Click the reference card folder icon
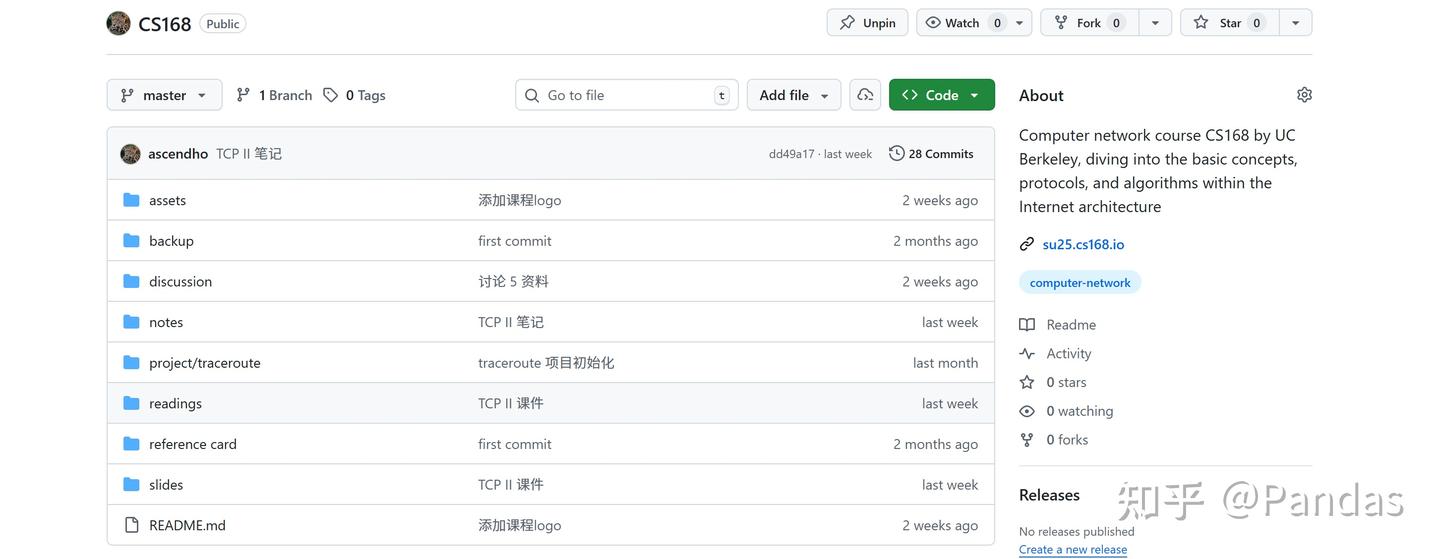Viewport: 1440px width, 559px height. coord(131,444)
